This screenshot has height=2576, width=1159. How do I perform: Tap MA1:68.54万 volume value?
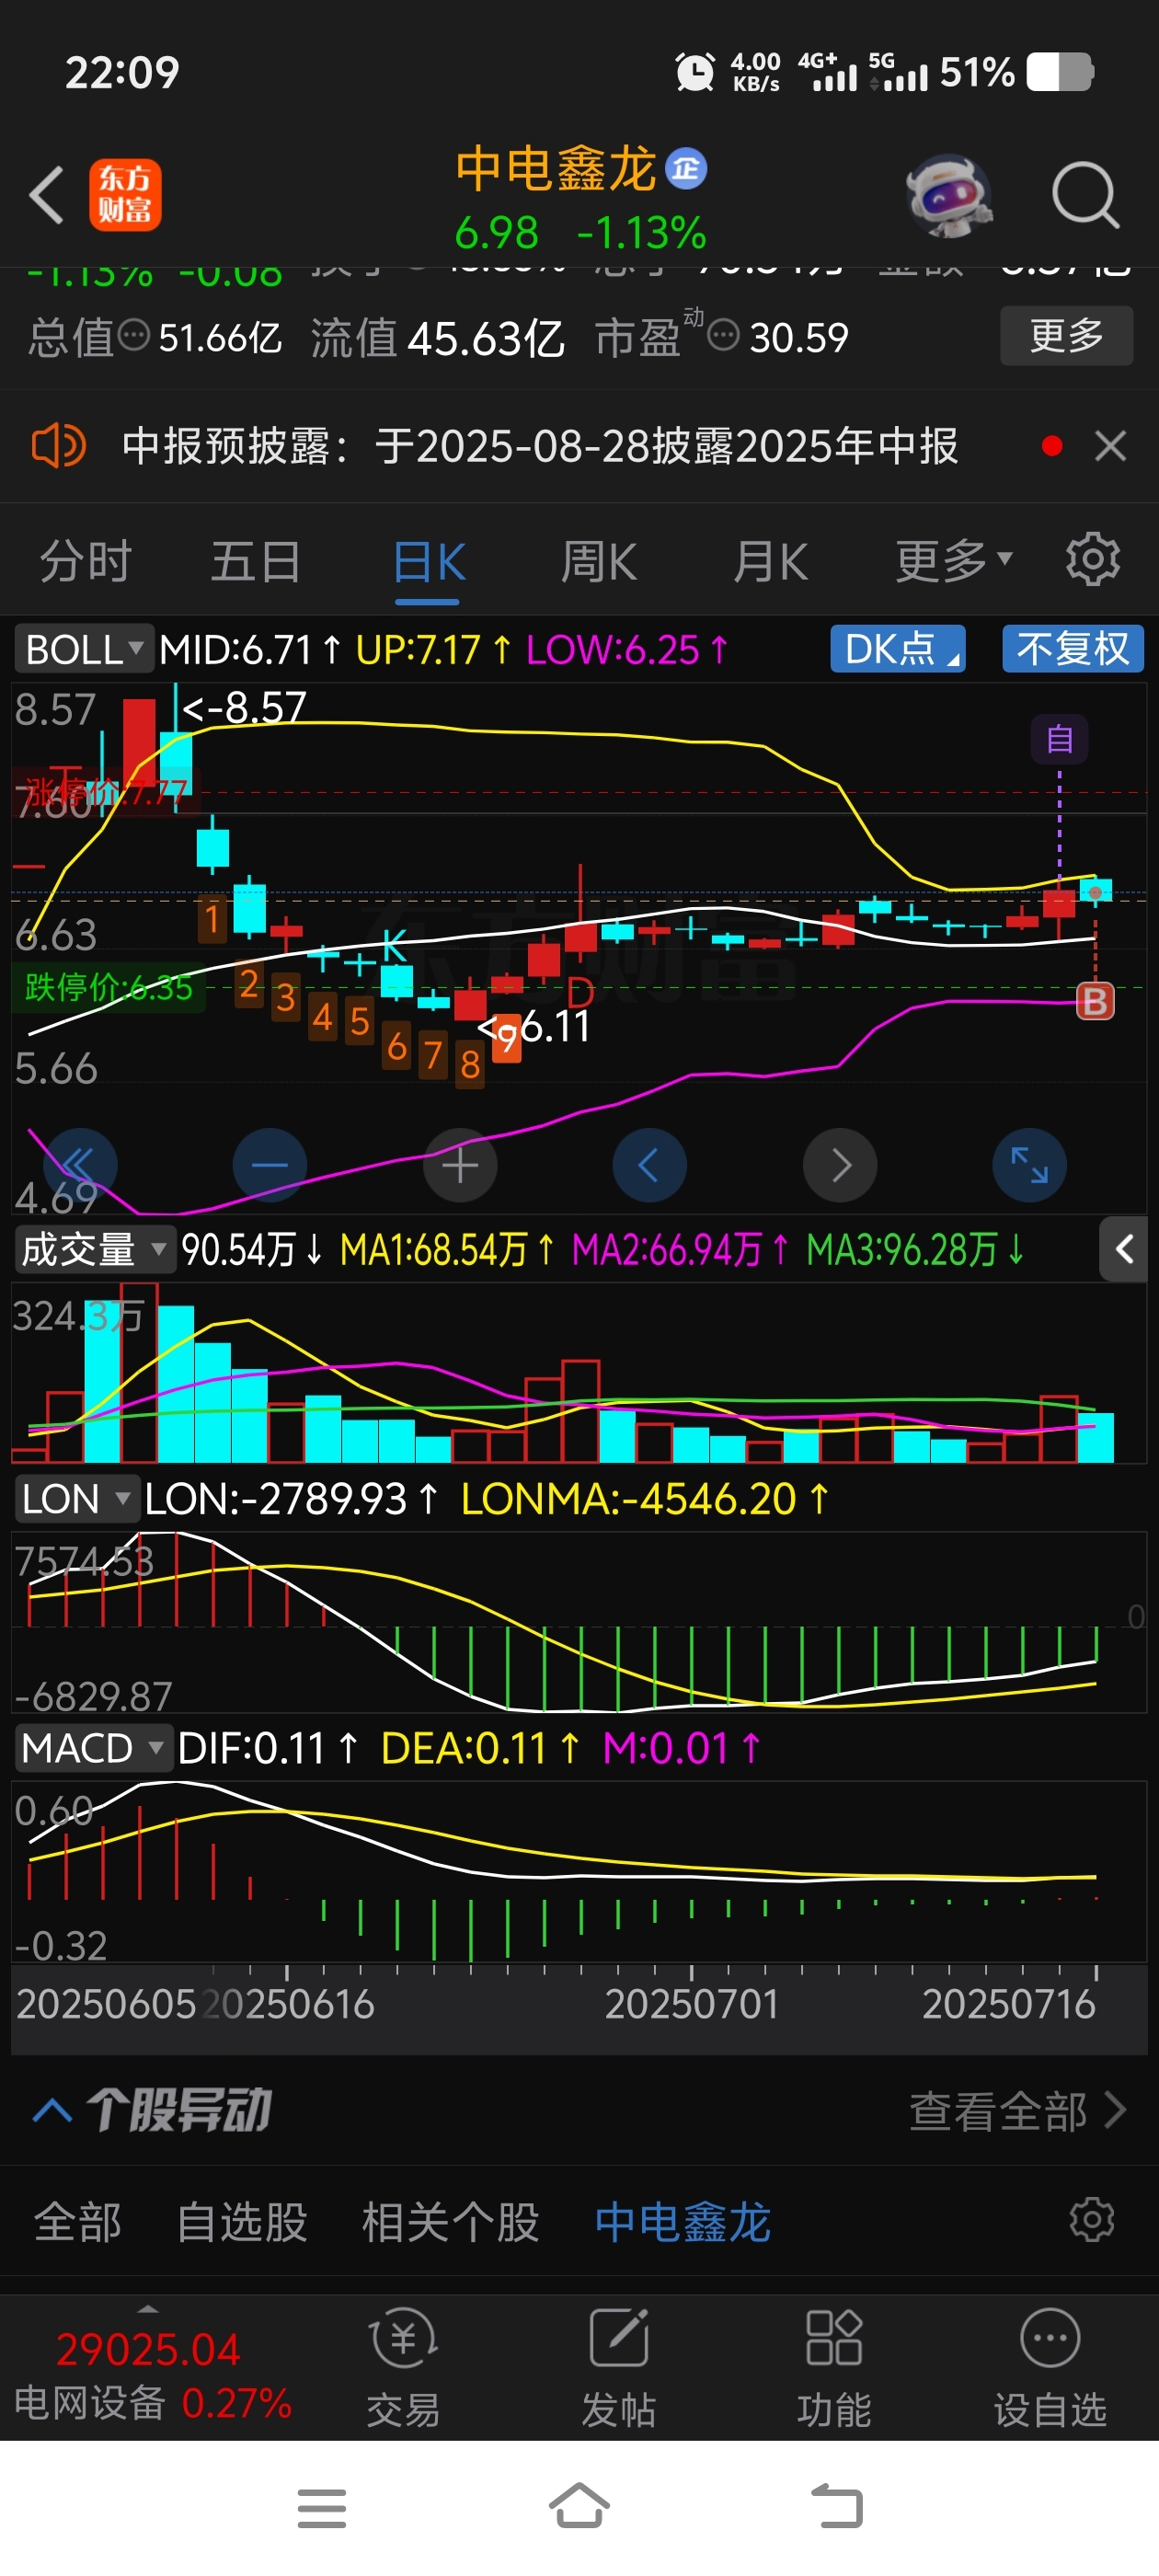click(448, 1250)
